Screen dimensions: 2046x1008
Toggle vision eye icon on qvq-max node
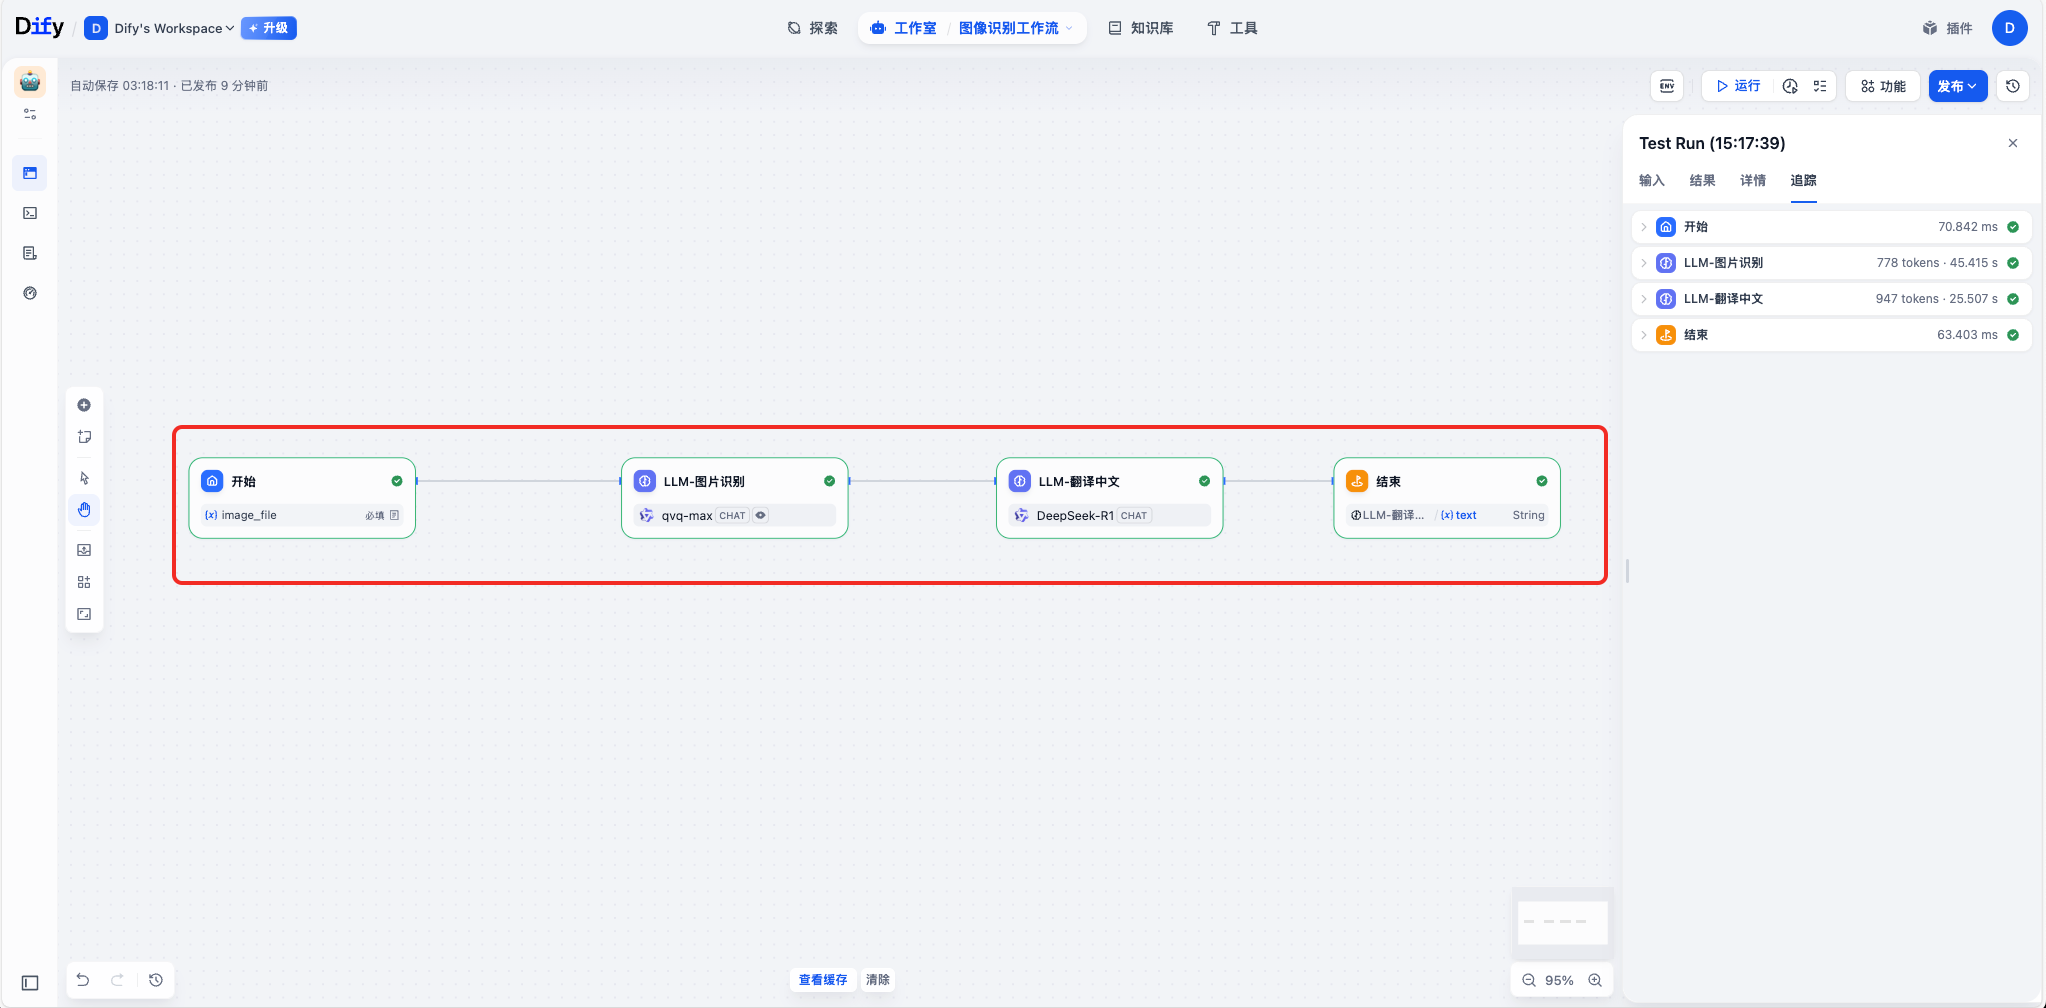click(761, 516)
